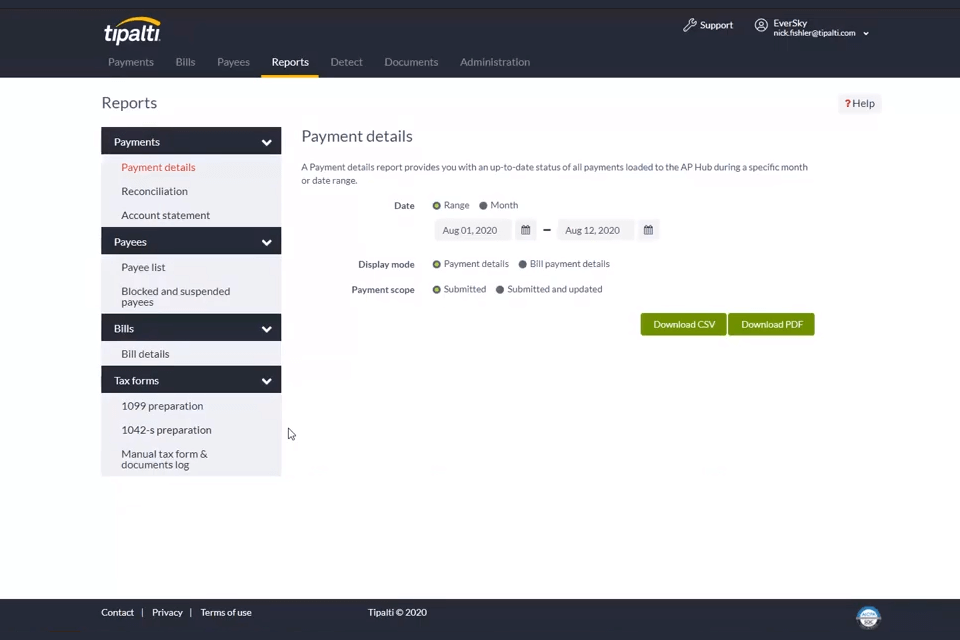Click the Support wrench icon

point(689,24)
